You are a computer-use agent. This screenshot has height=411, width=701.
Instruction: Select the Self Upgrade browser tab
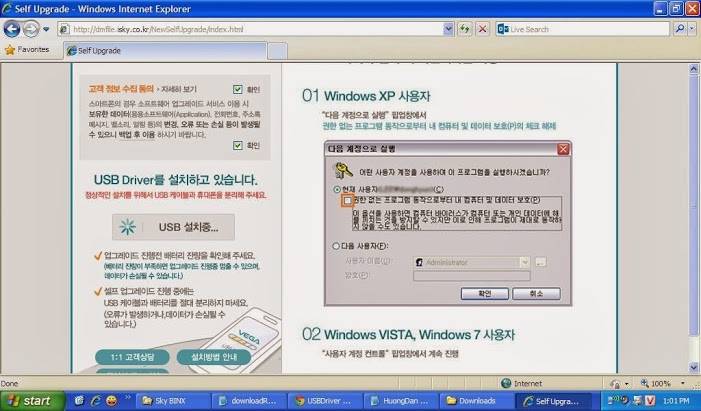click(x=165, y=51)
